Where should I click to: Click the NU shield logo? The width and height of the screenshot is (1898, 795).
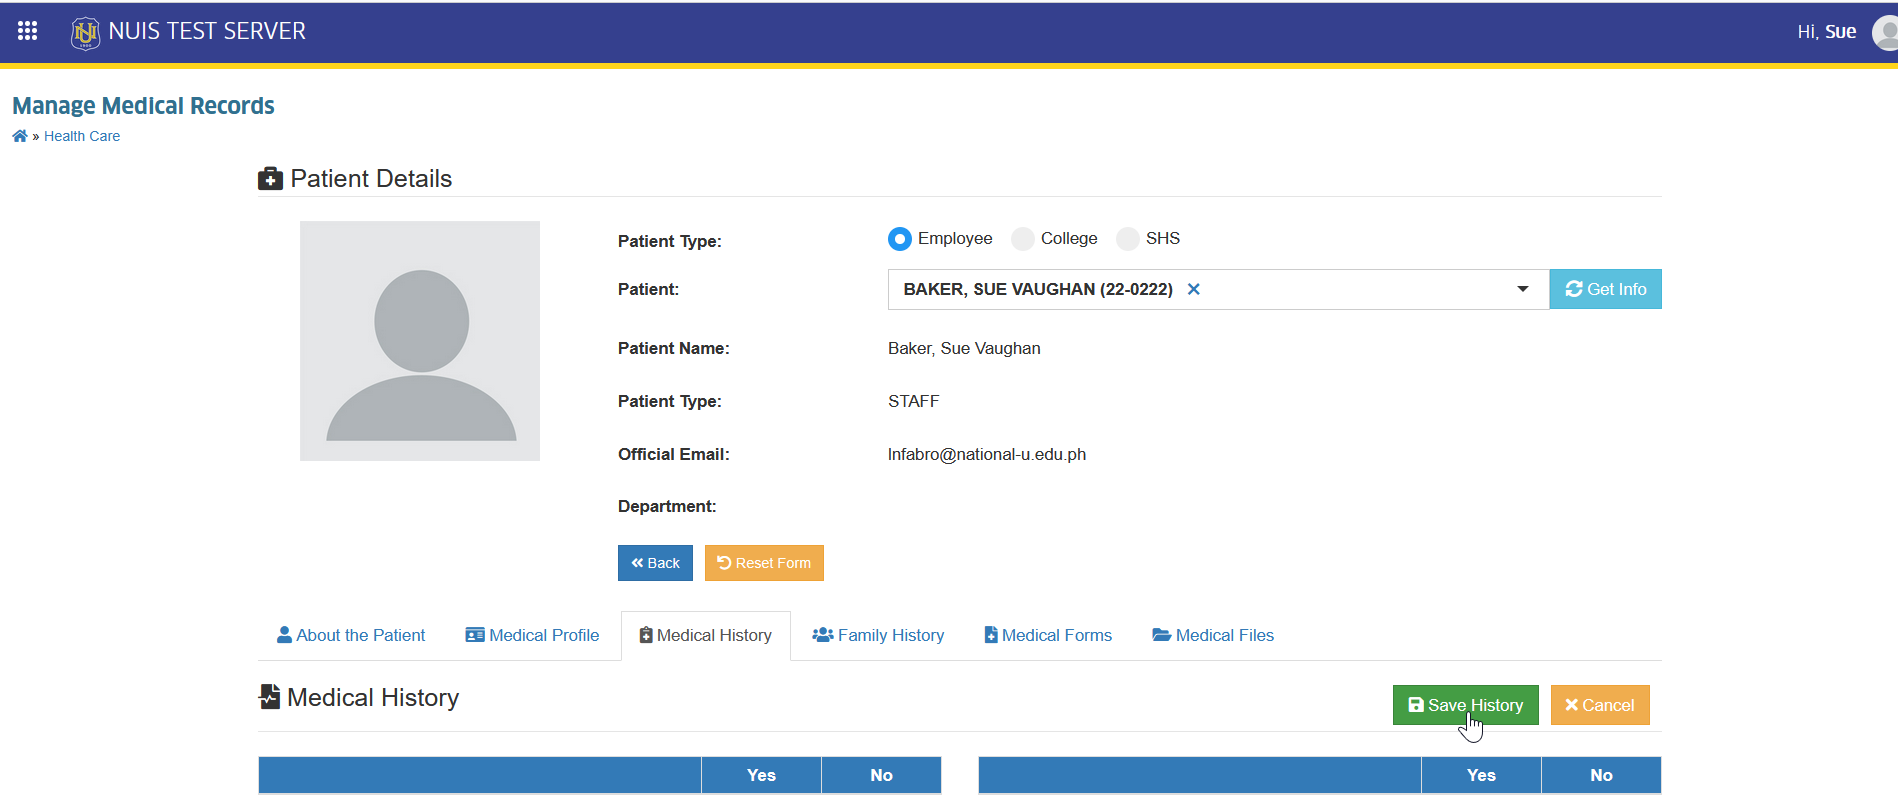coord(85,33)
